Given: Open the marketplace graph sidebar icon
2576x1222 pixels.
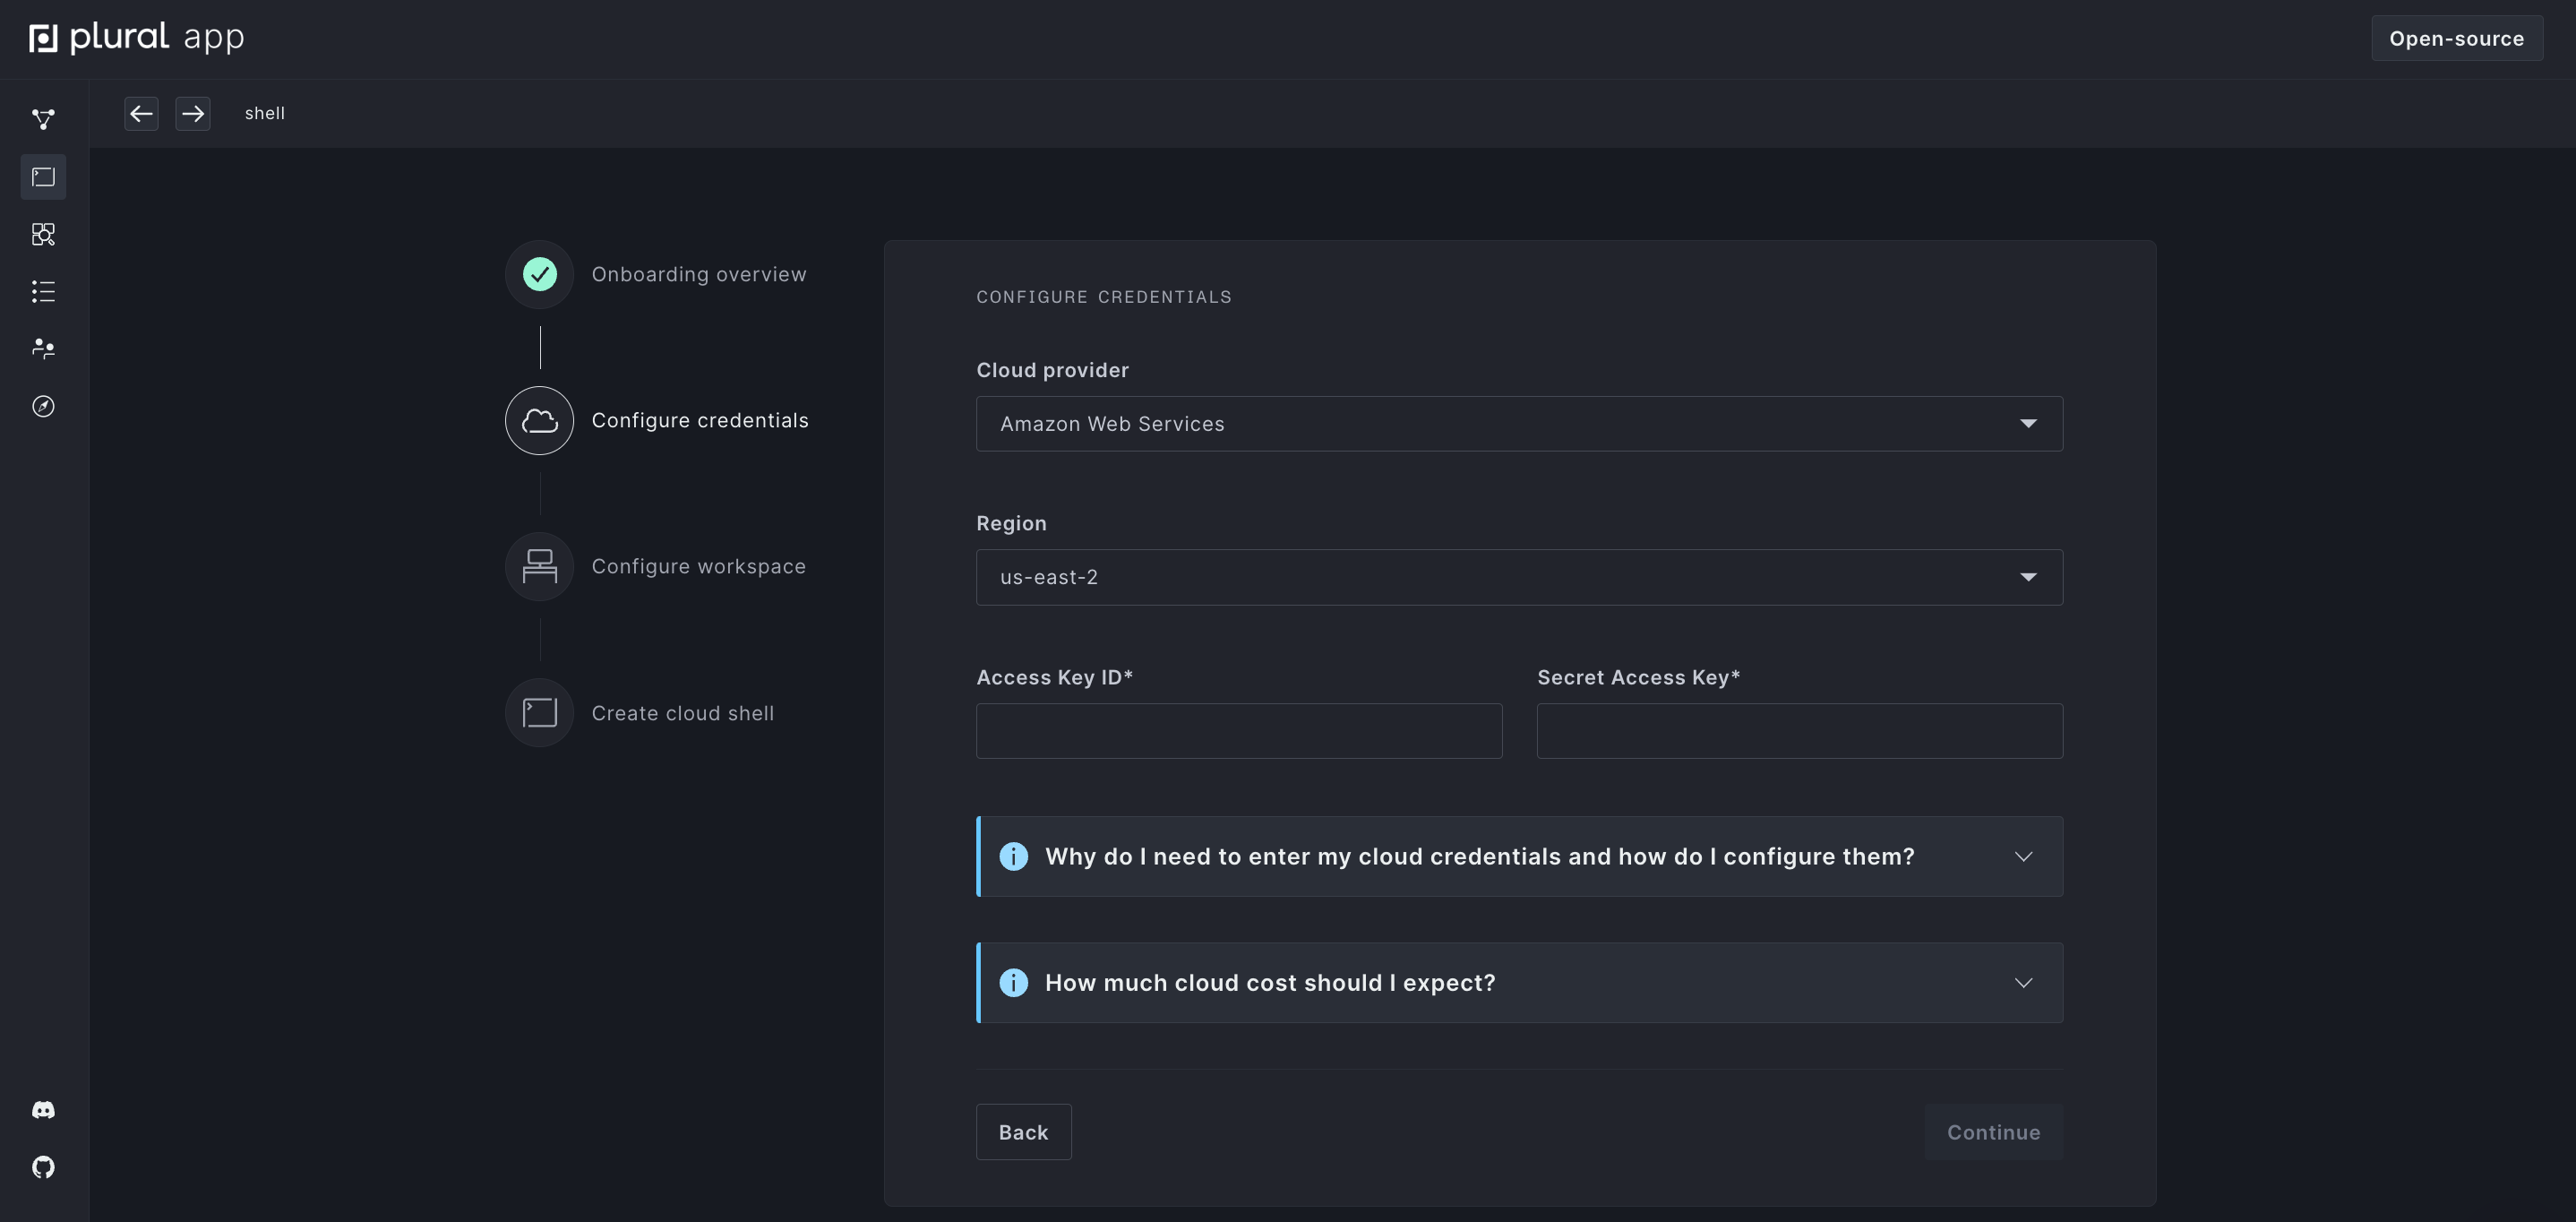Looking at the screenshot, I should point(43,119).
